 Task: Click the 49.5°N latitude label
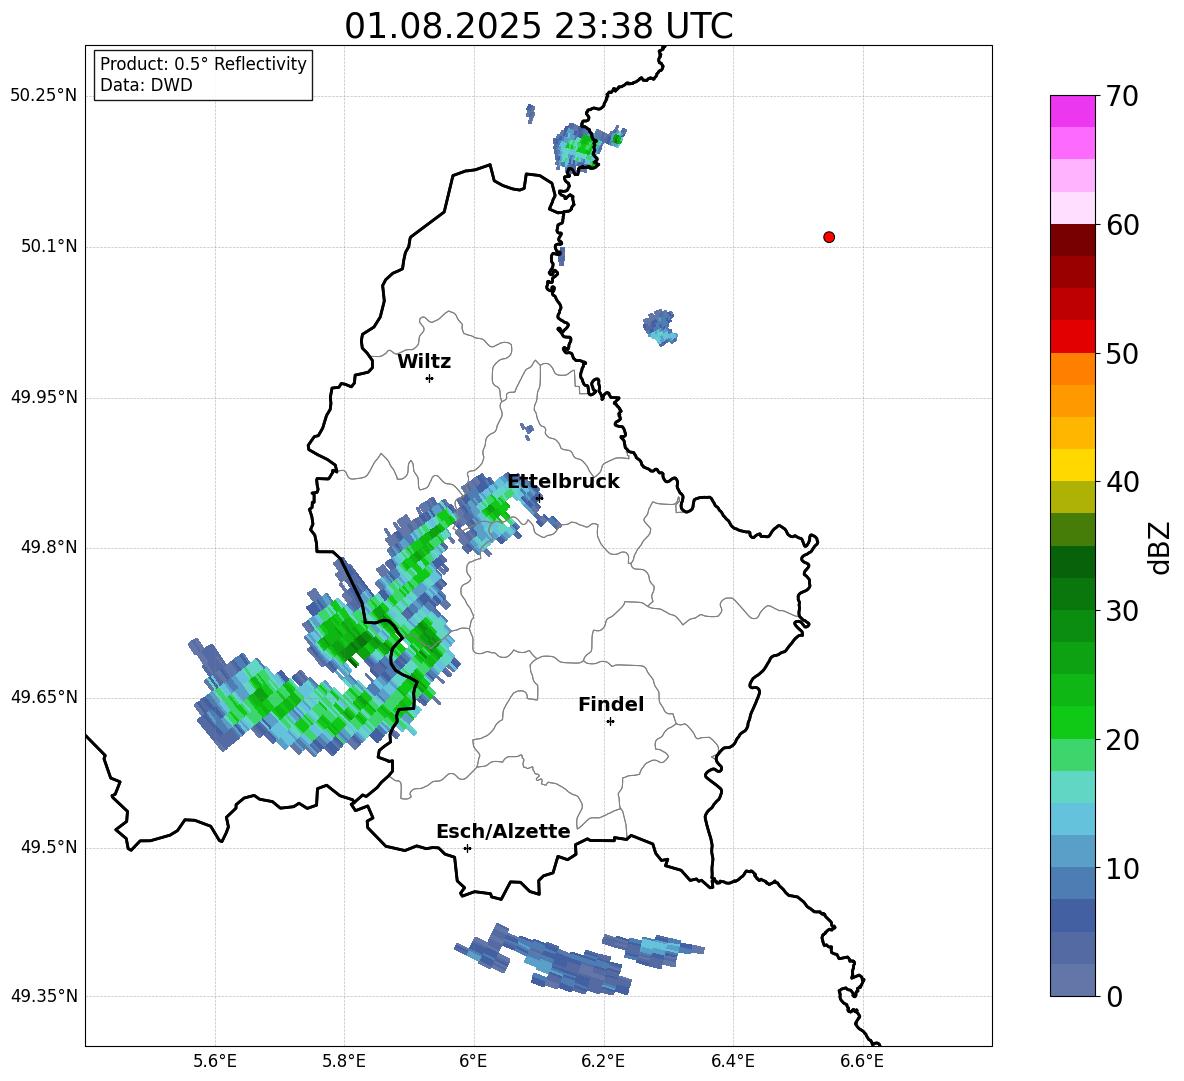pyautogui.click(x=50, y=847)
